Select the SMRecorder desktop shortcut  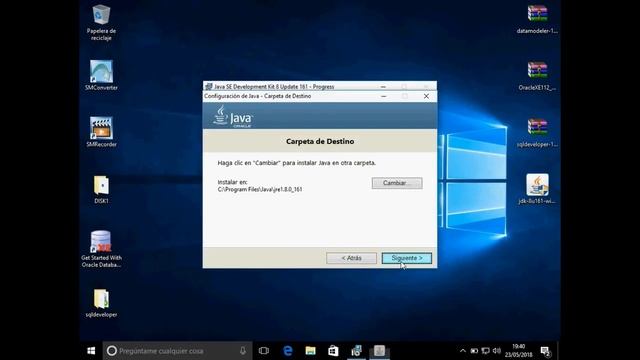point(101,132)
